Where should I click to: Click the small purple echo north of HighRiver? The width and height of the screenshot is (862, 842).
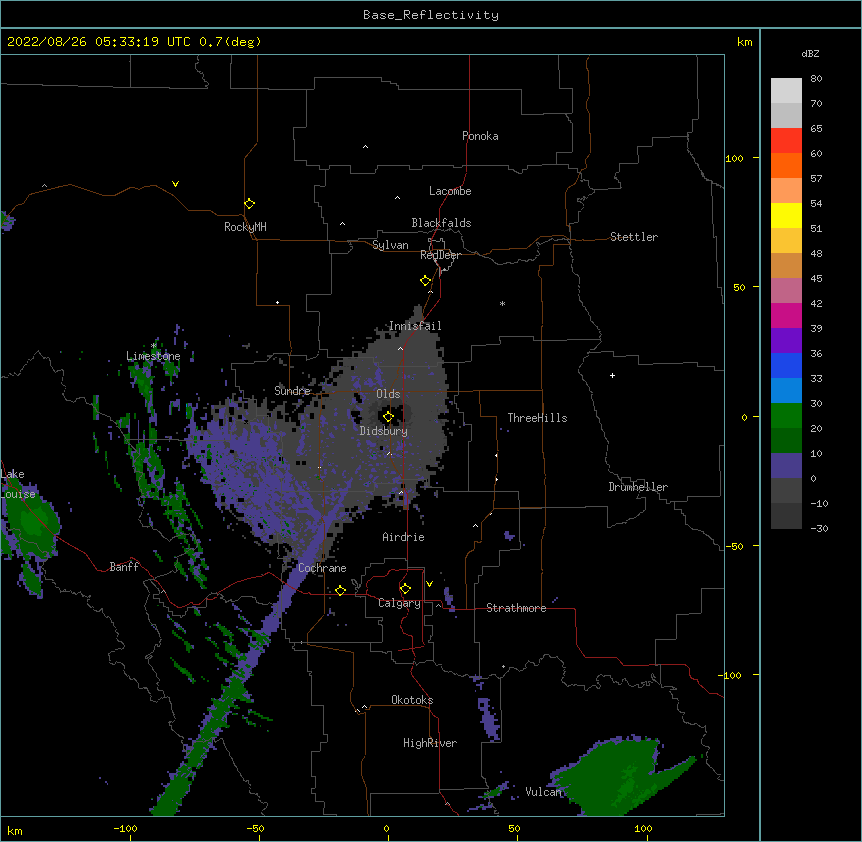click(x=488, y=719)
